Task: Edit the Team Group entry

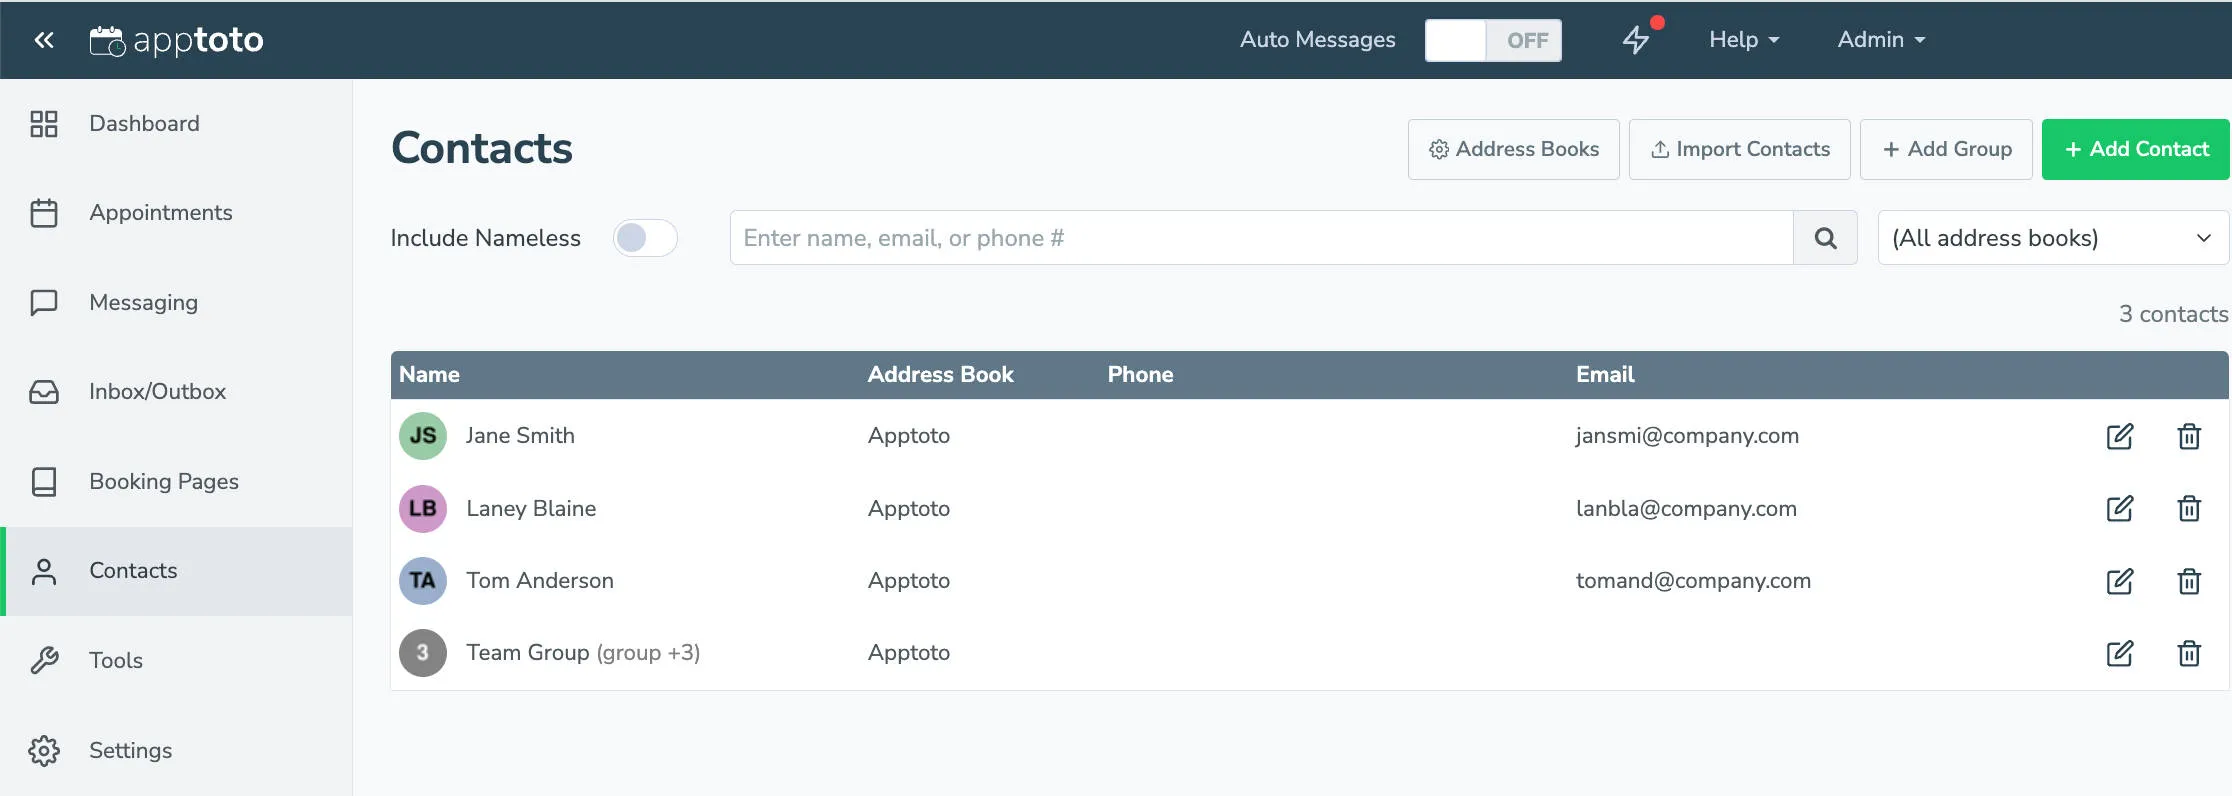Action: coord(2119,653)
